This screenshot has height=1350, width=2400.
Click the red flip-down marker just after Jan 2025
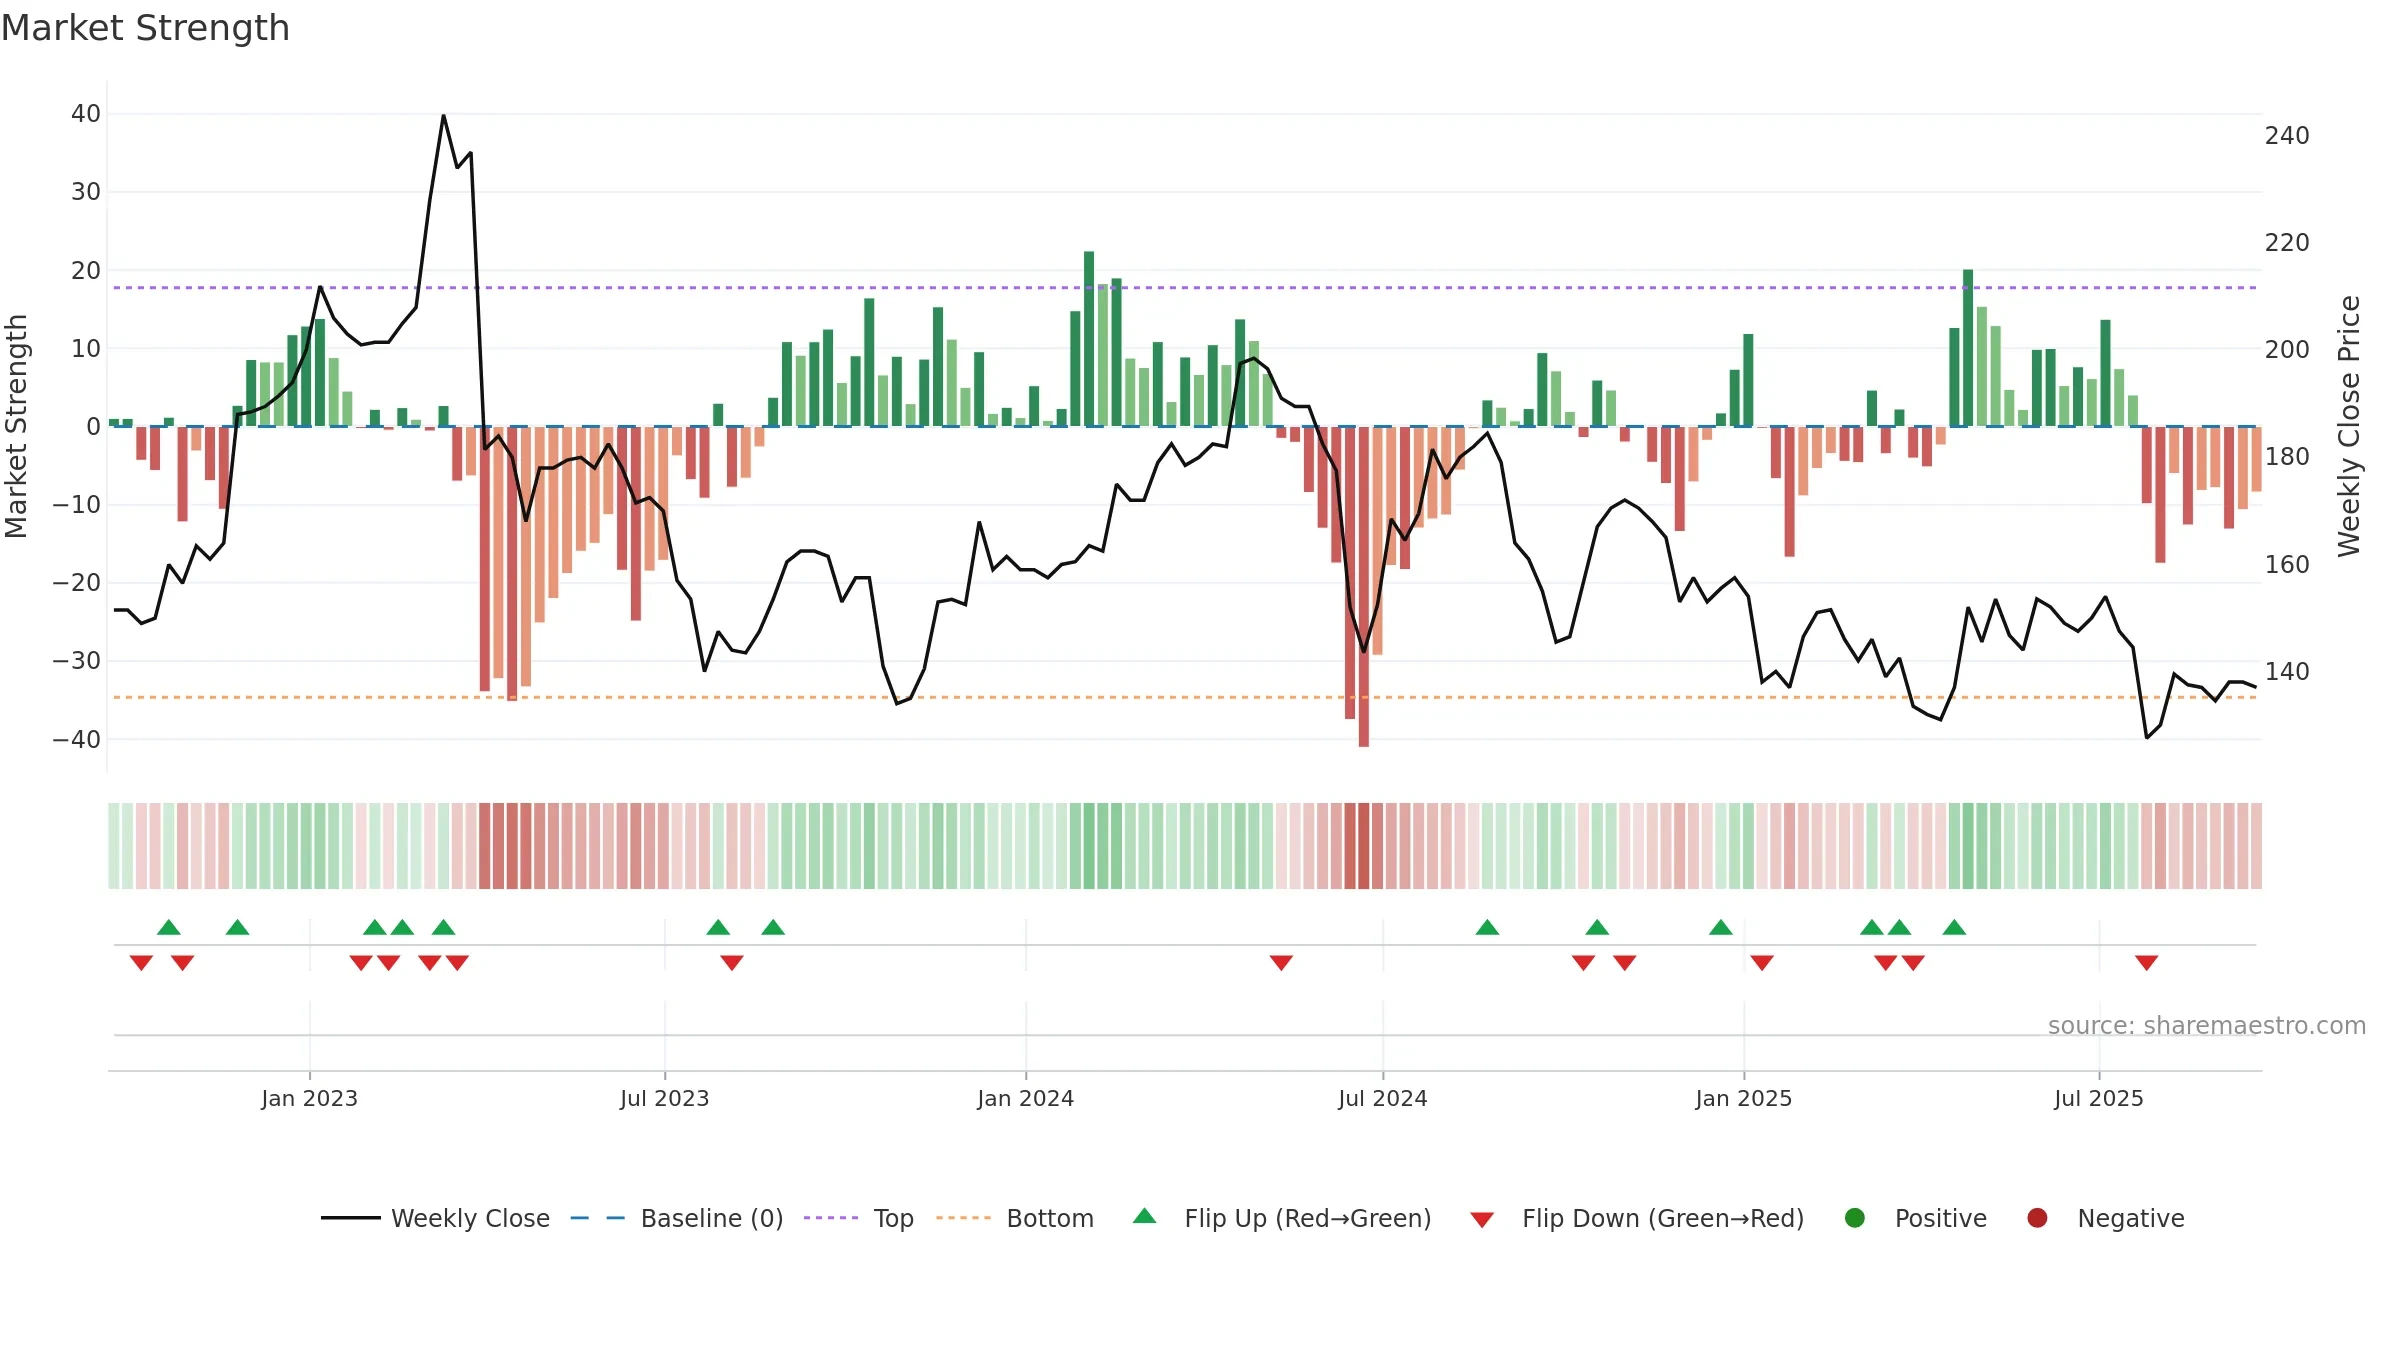tap(1762, 962)
